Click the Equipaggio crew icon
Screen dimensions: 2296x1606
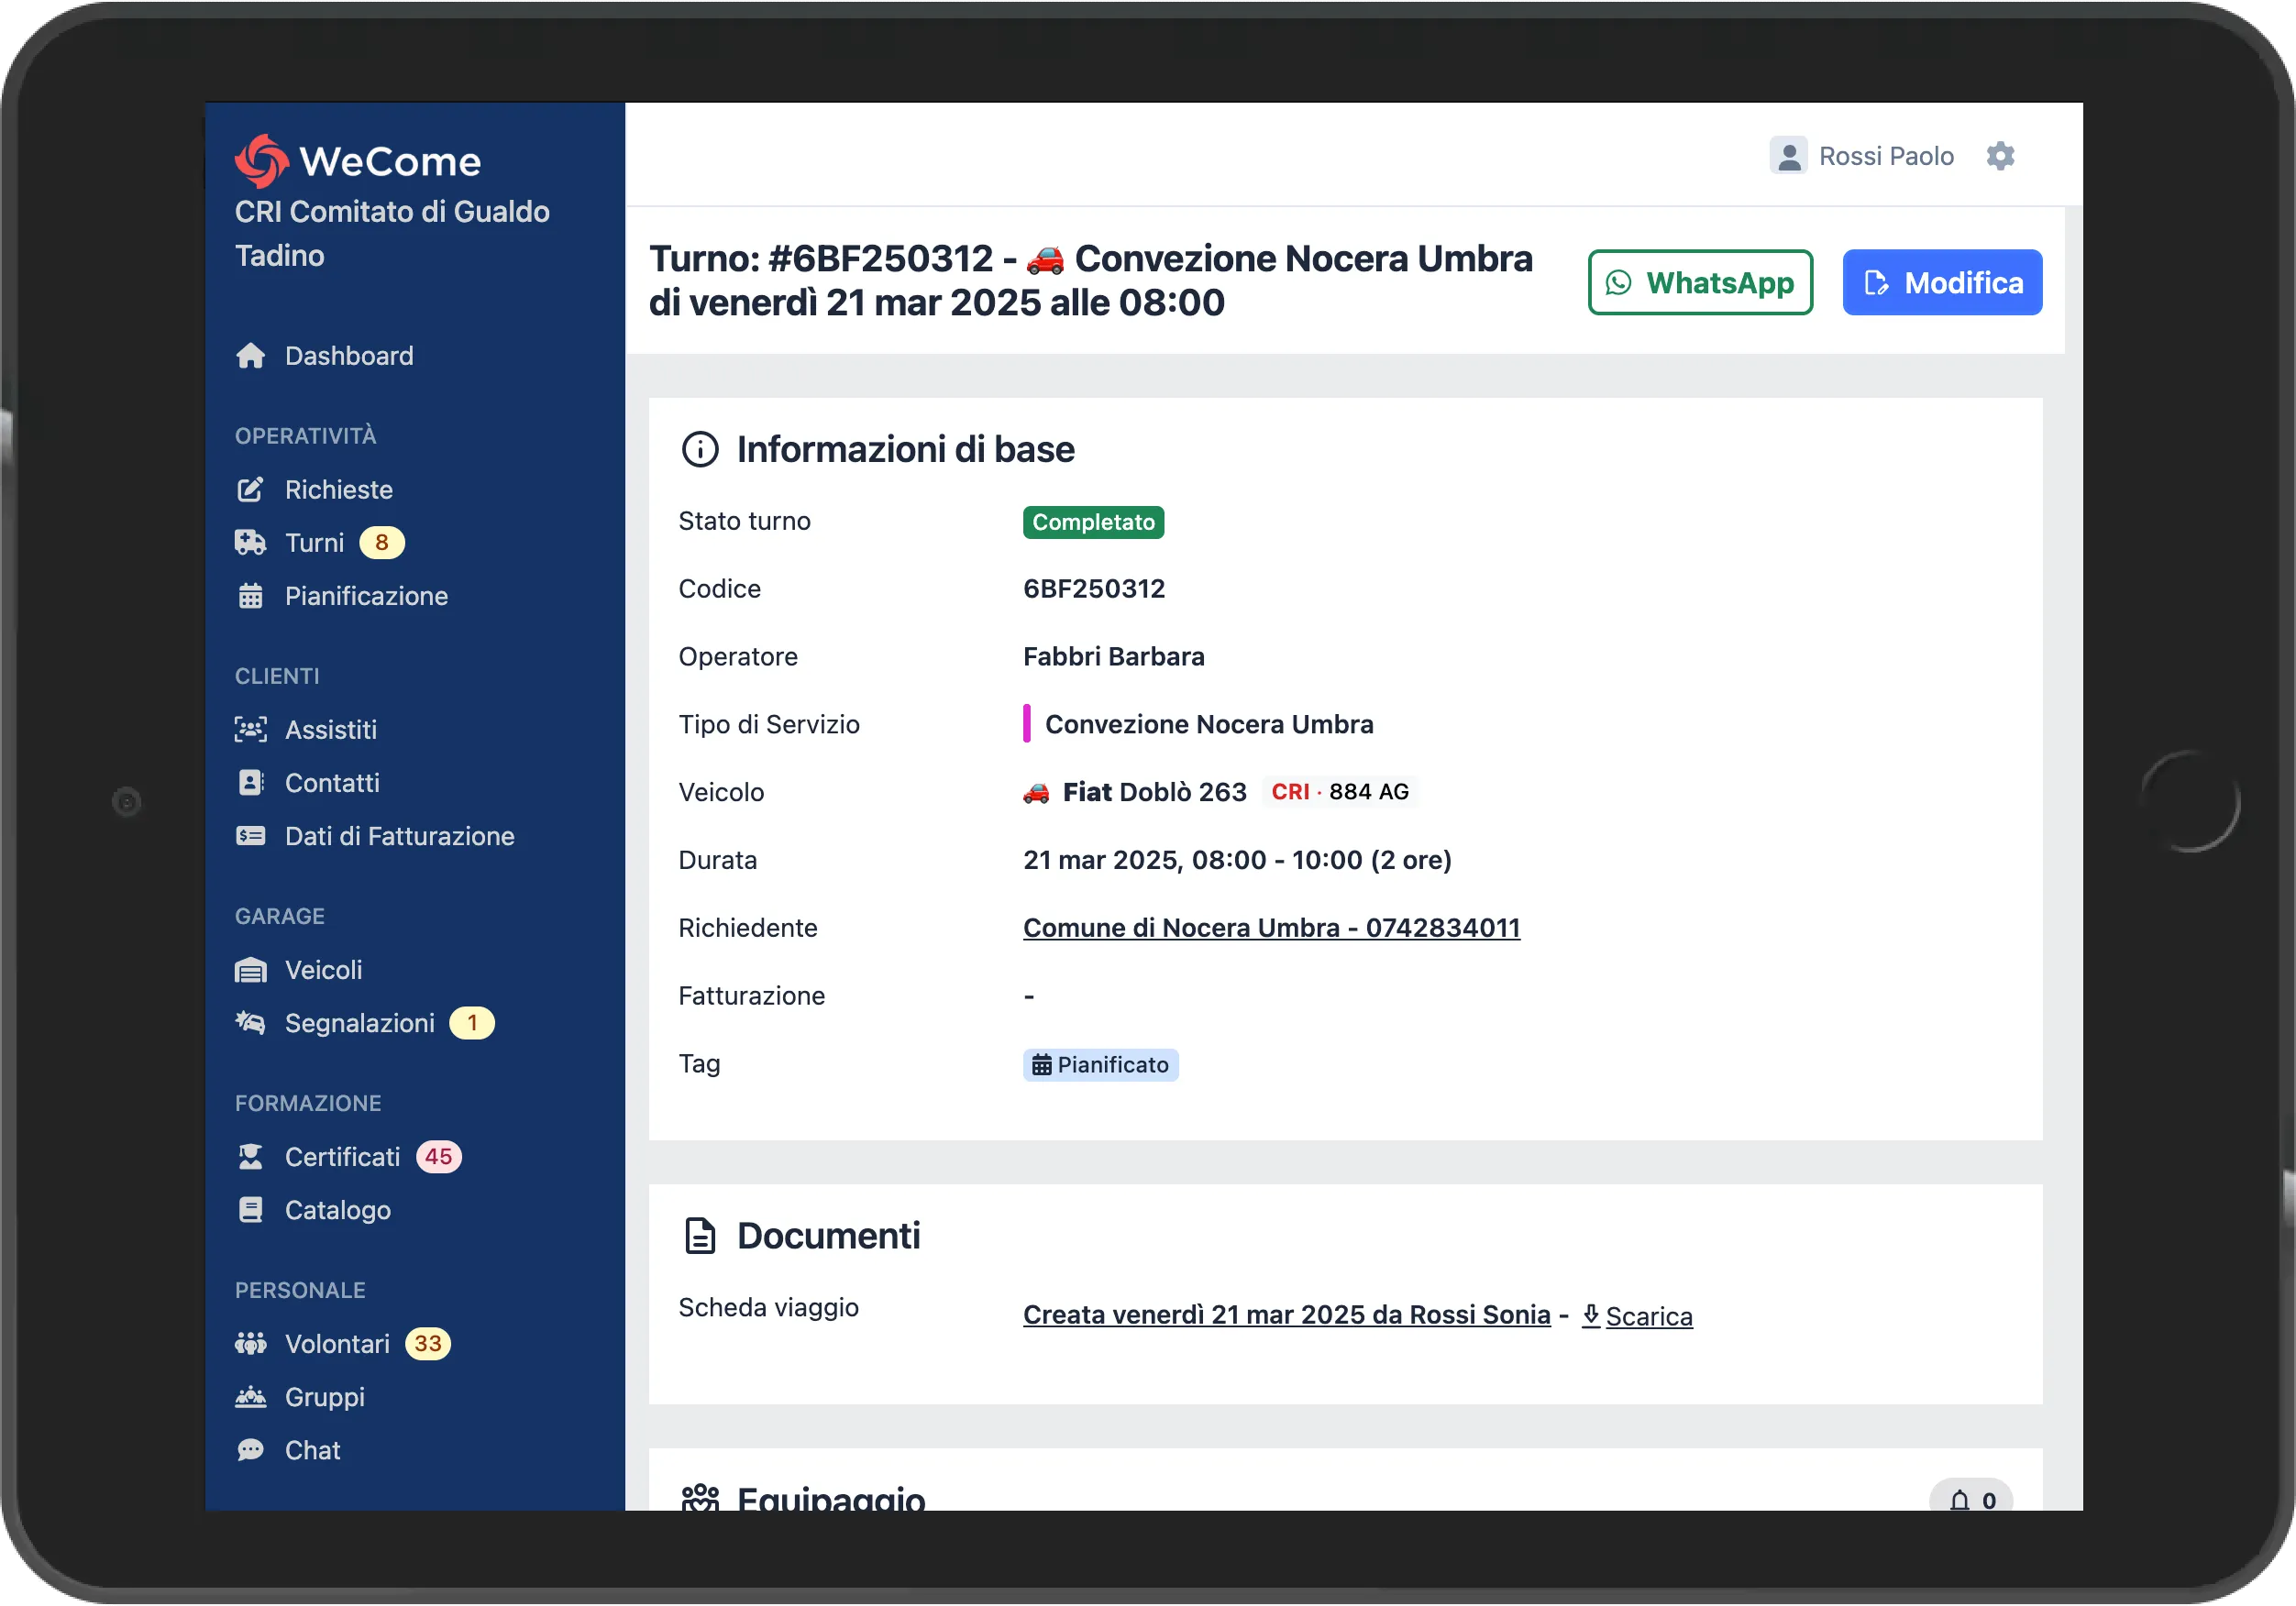click(x=700, y=1498)
